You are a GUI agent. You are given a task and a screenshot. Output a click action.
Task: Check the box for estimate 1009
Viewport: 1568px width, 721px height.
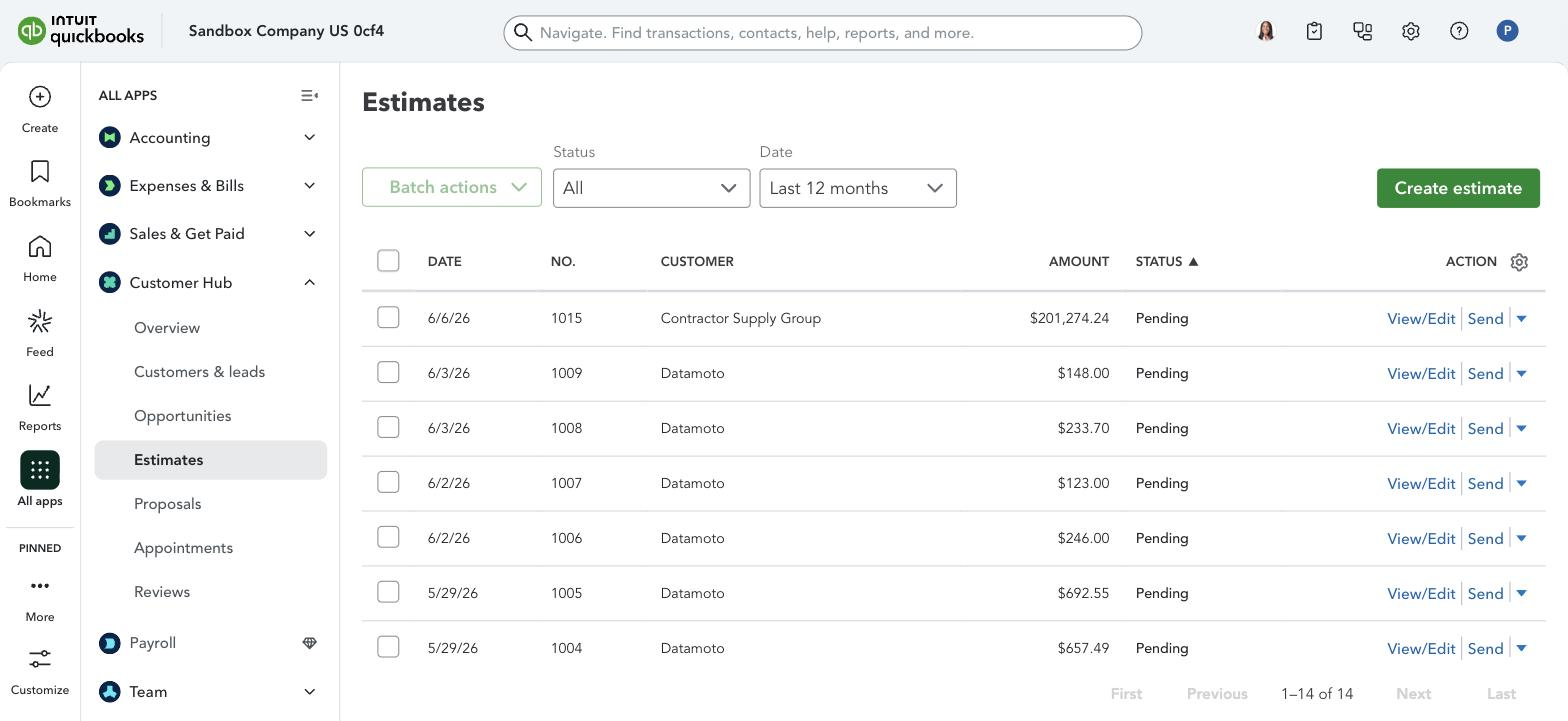click(388, 372)
